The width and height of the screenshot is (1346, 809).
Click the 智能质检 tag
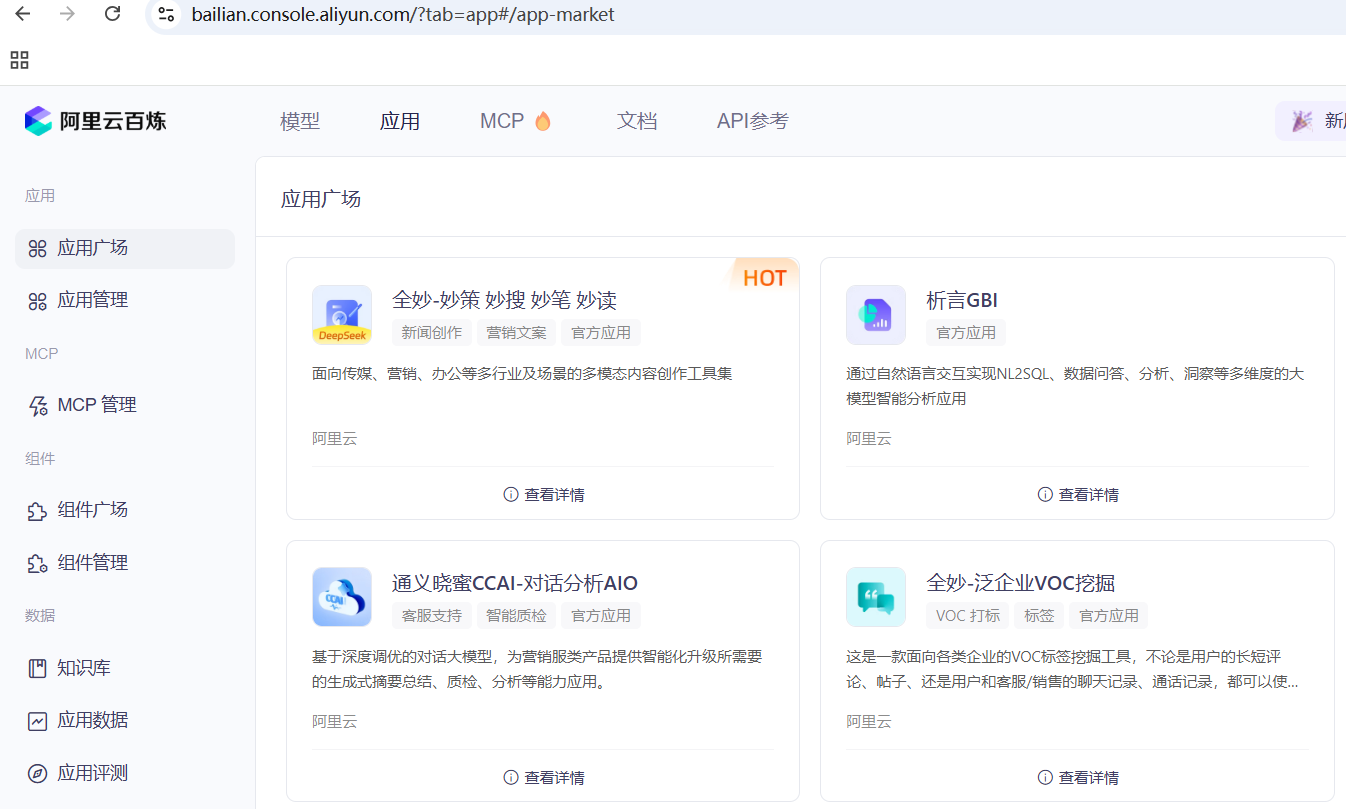[516, 615]
